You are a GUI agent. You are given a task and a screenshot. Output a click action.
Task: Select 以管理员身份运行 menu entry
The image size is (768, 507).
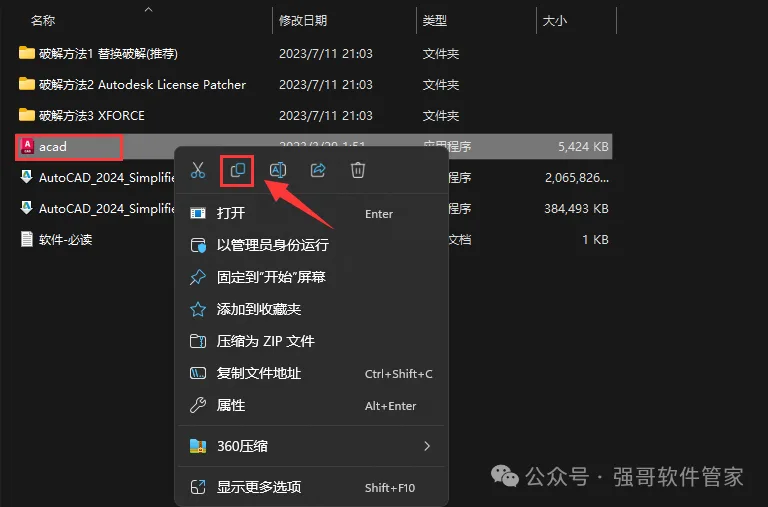pos(312,245)
